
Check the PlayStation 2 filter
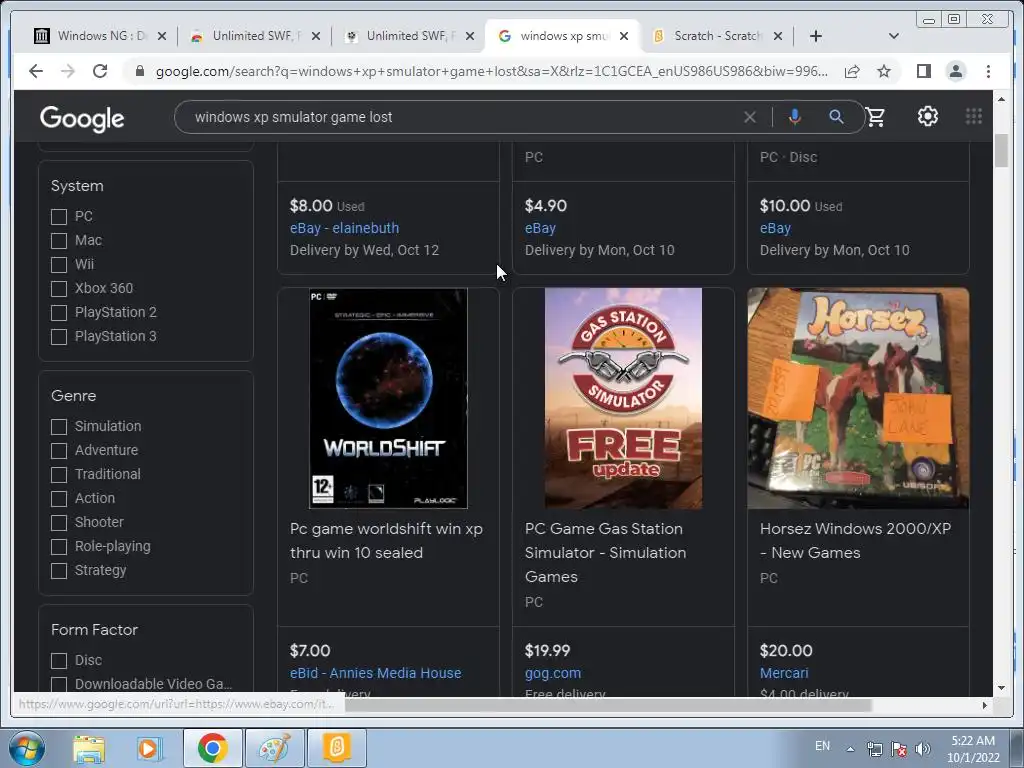[59, 313]
